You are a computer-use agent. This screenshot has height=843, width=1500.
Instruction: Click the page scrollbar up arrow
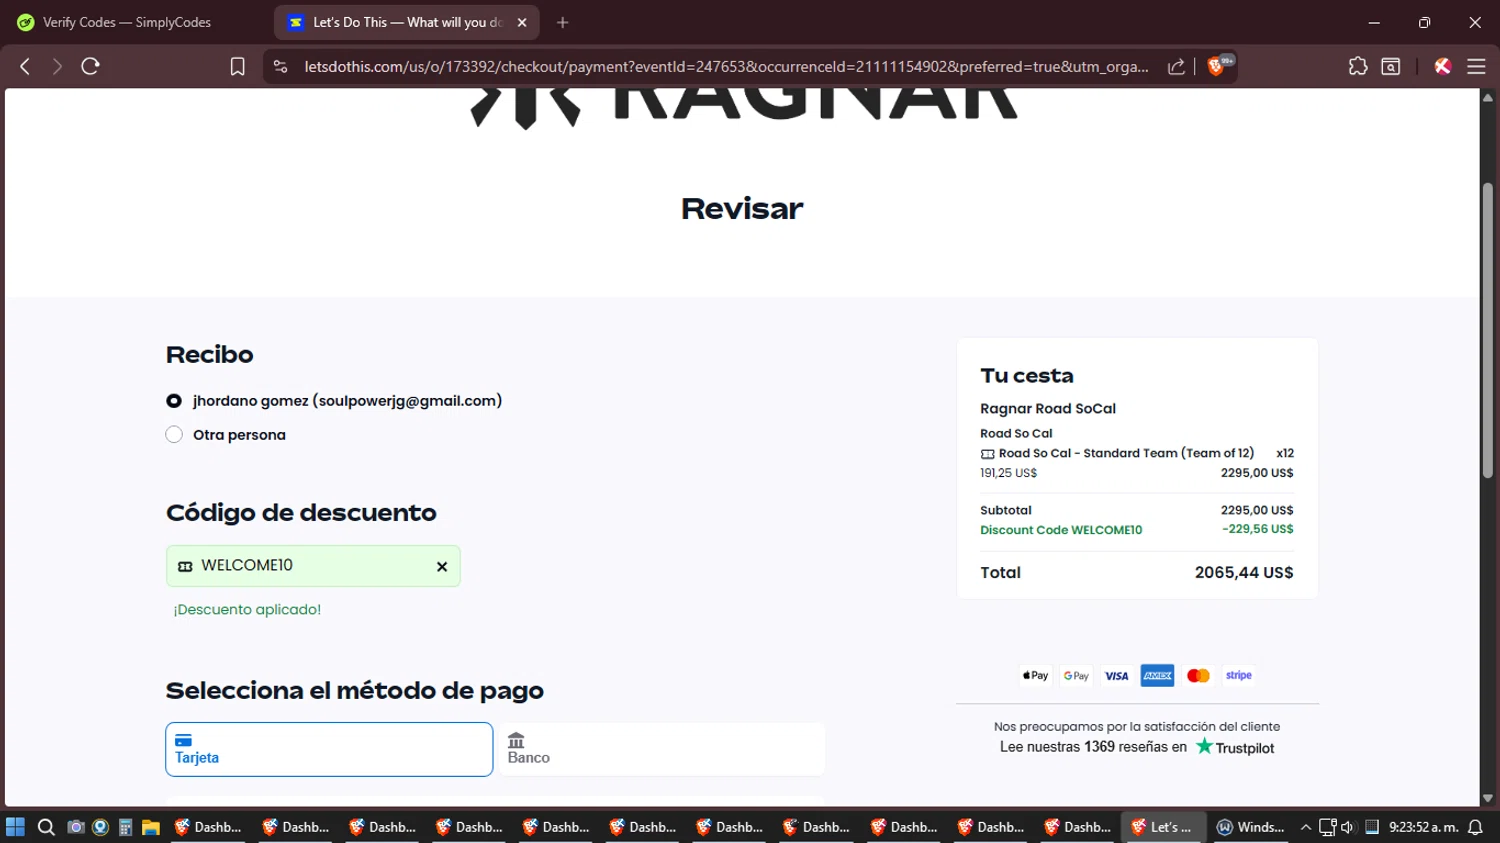point(1488,97)
